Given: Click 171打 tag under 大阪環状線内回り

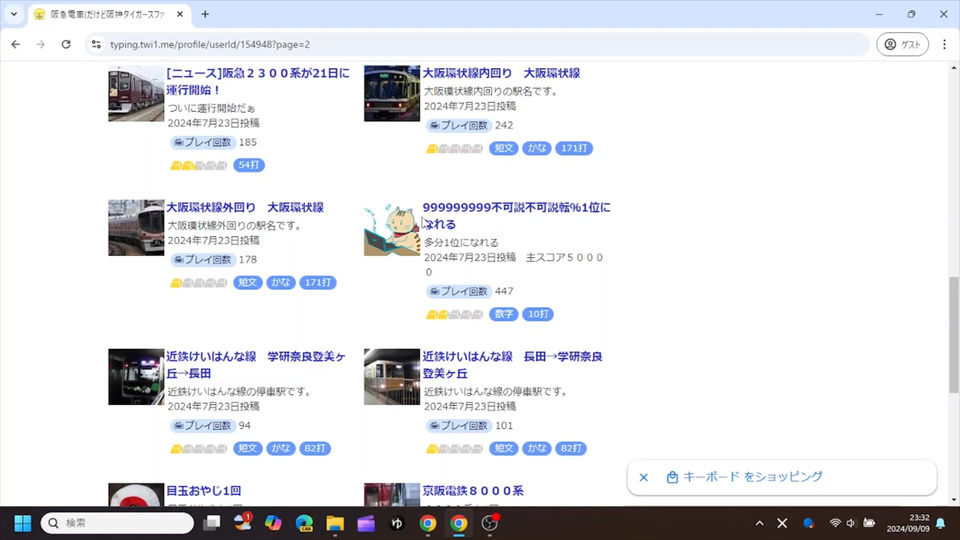Looking at the screenshot, I should (574, 148).
